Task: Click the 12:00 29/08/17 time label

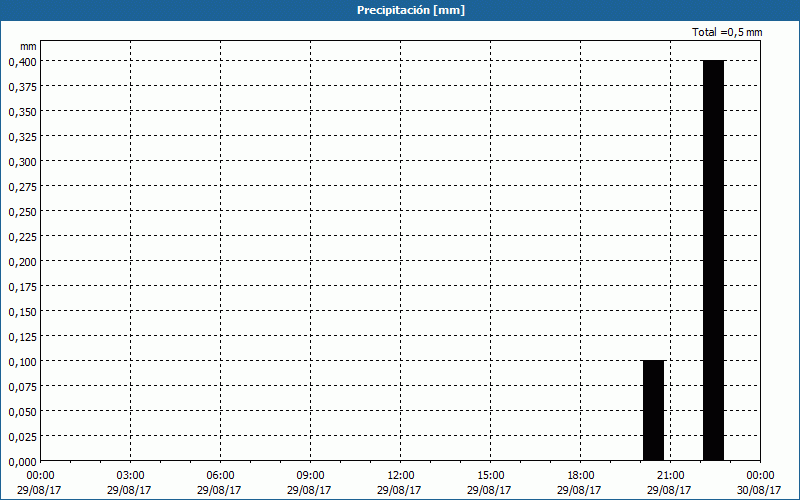Action: pos(399,483)
